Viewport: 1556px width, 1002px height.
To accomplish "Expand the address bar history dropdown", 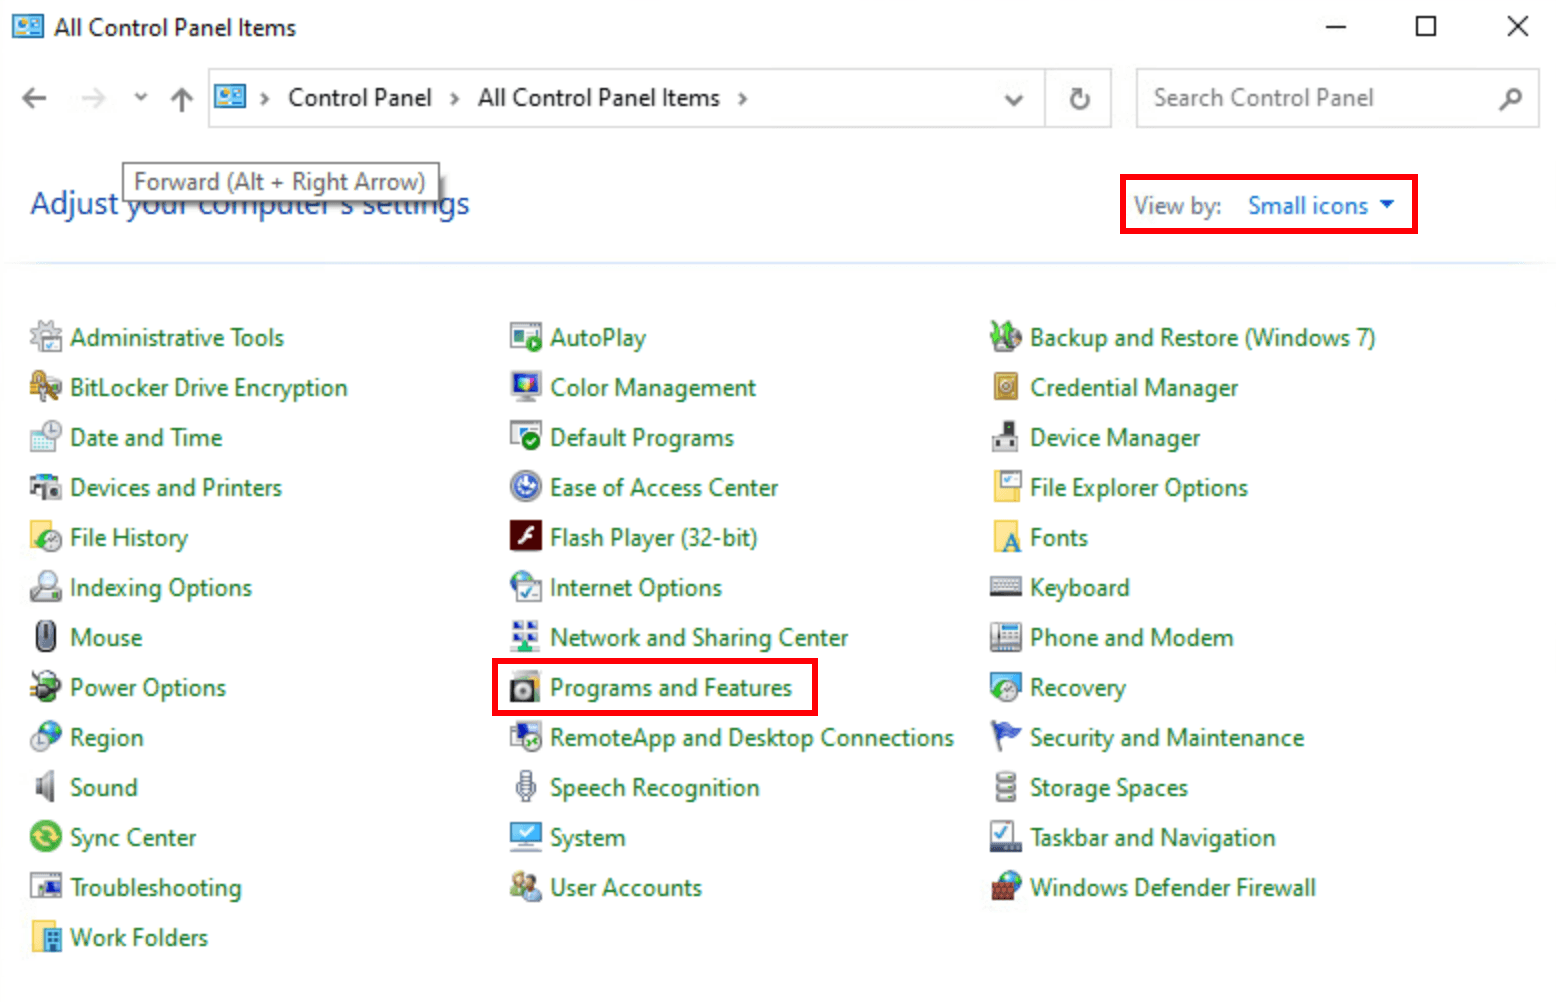I will 1013,98.
